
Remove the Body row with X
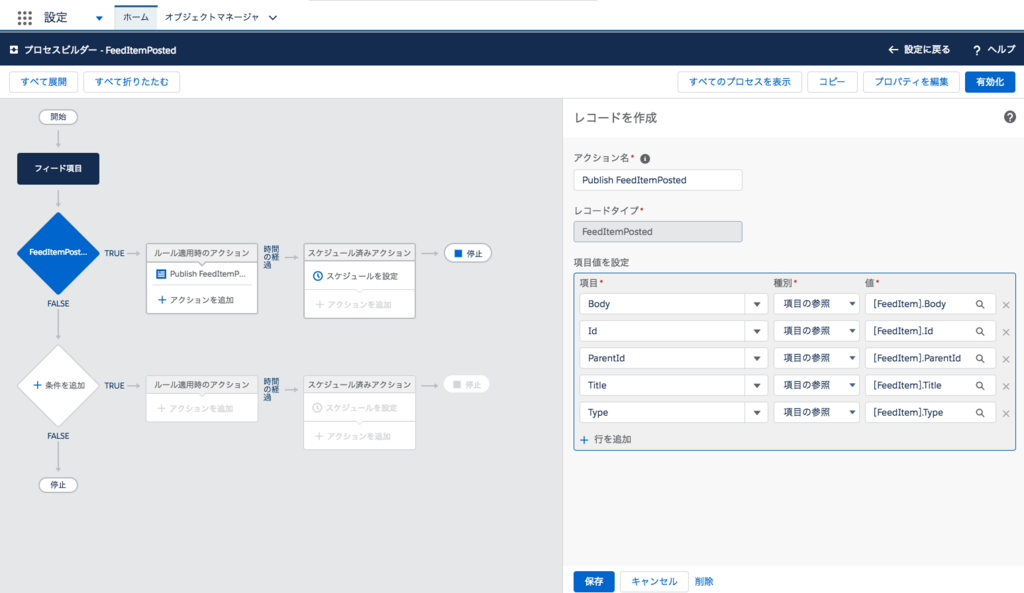[x=1006, y=305]
